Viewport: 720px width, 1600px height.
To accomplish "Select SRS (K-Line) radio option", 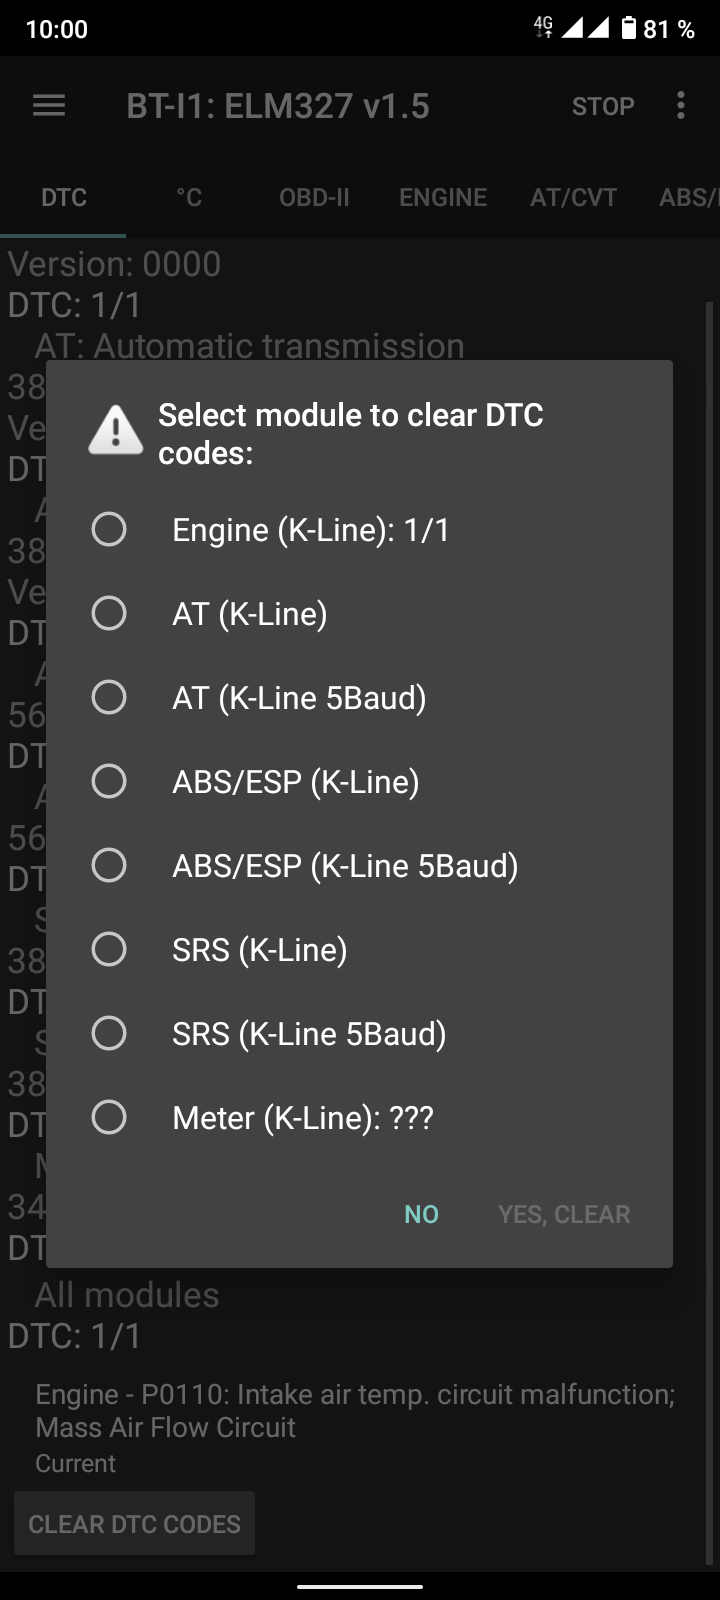I will click(360, 949).
